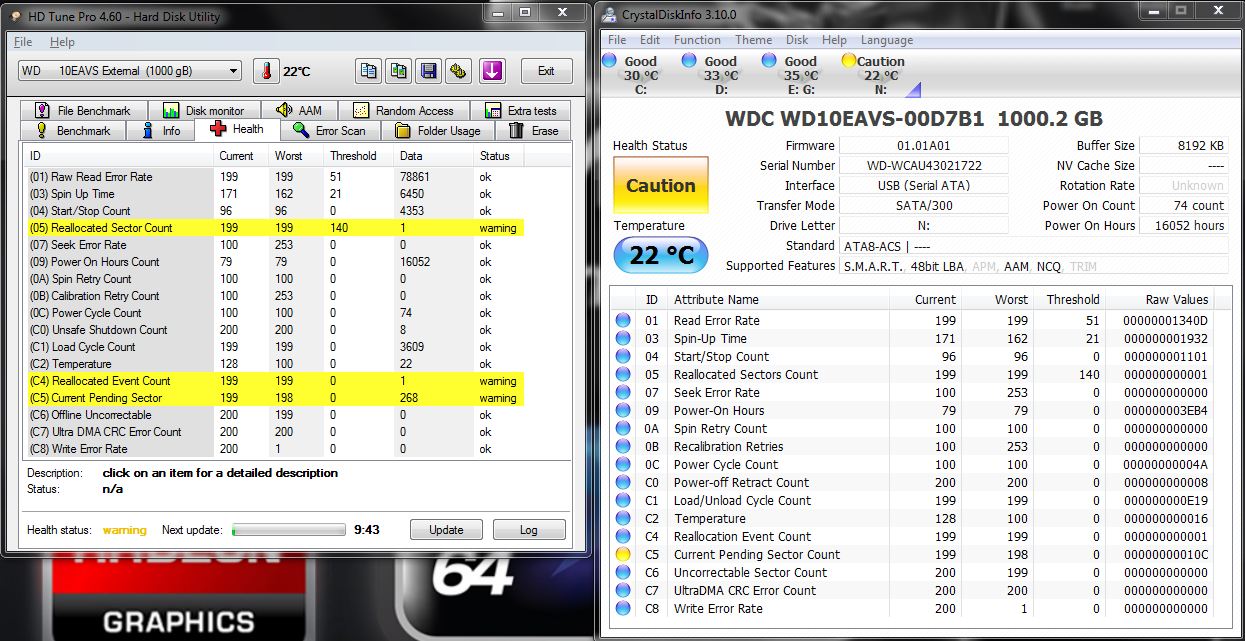This screenshot has width=1245, height=641.
Task: Click the copy screenshot to clipboard icon
Action: coord(399,71)
